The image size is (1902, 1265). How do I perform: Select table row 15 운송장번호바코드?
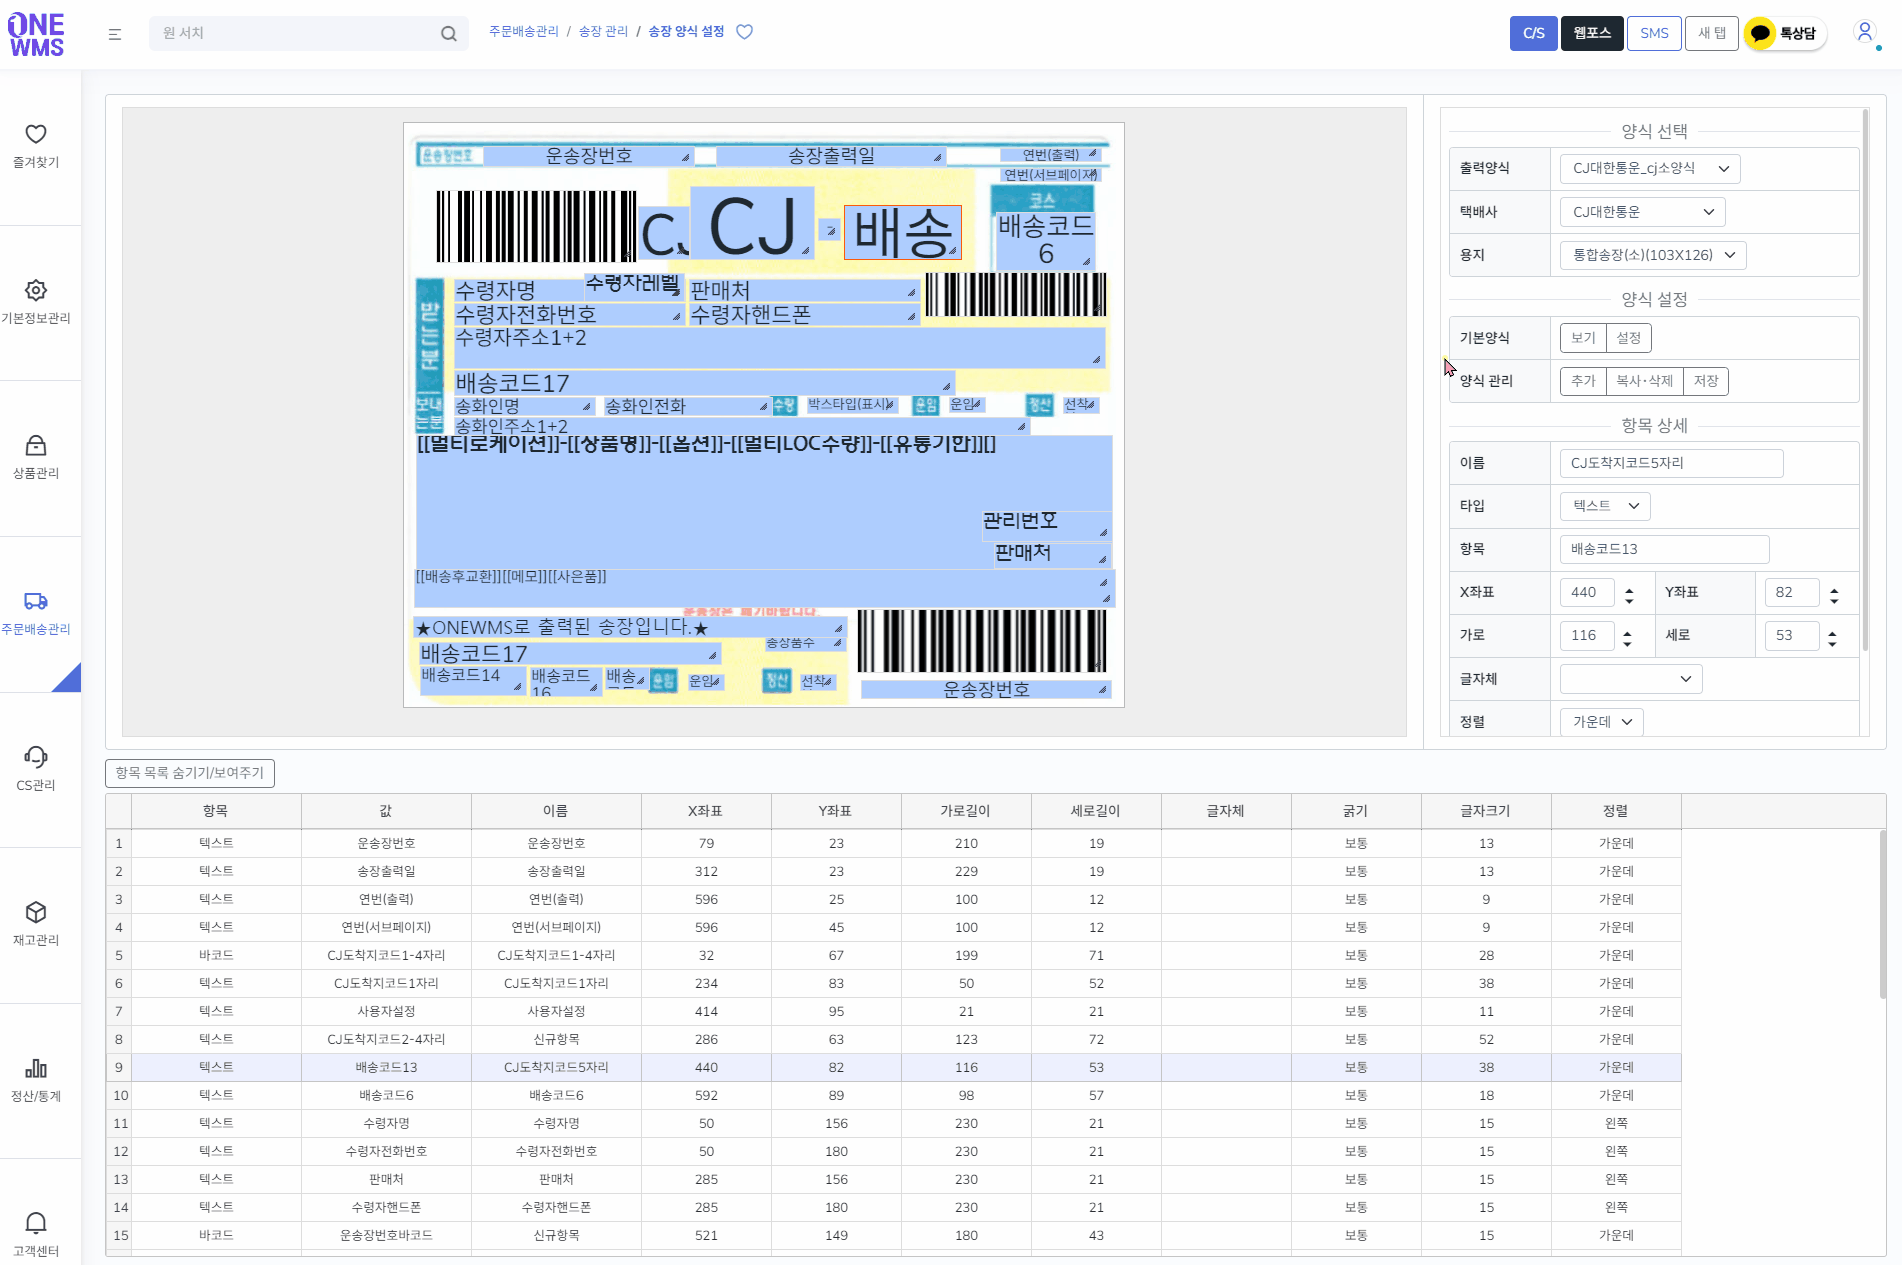pyautogui.click(x=894, y=1236)
